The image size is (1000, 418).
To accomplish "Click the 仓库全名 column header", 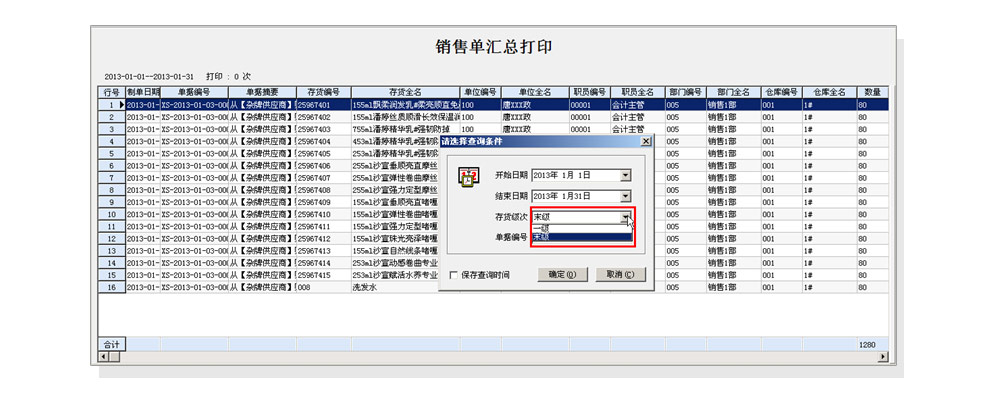I will [830, 93].
